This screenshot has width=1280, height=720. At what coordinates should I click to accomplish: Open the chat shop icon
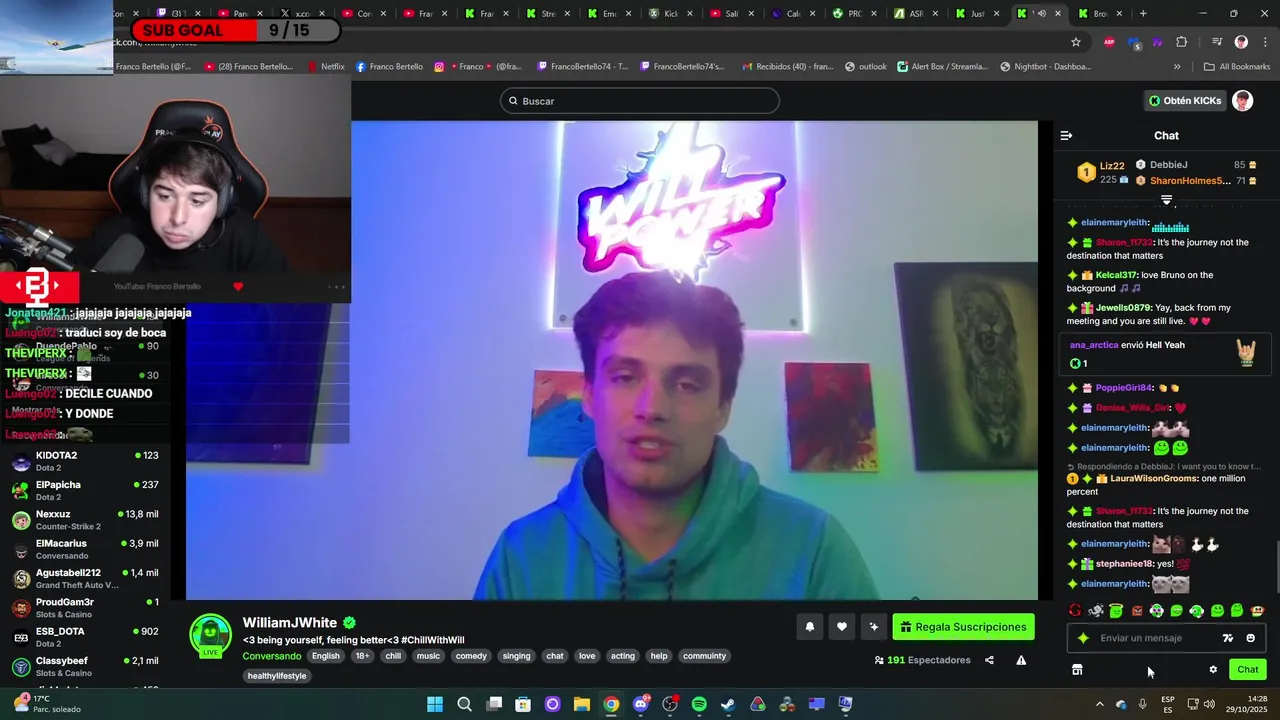[x=1077, y=670]
